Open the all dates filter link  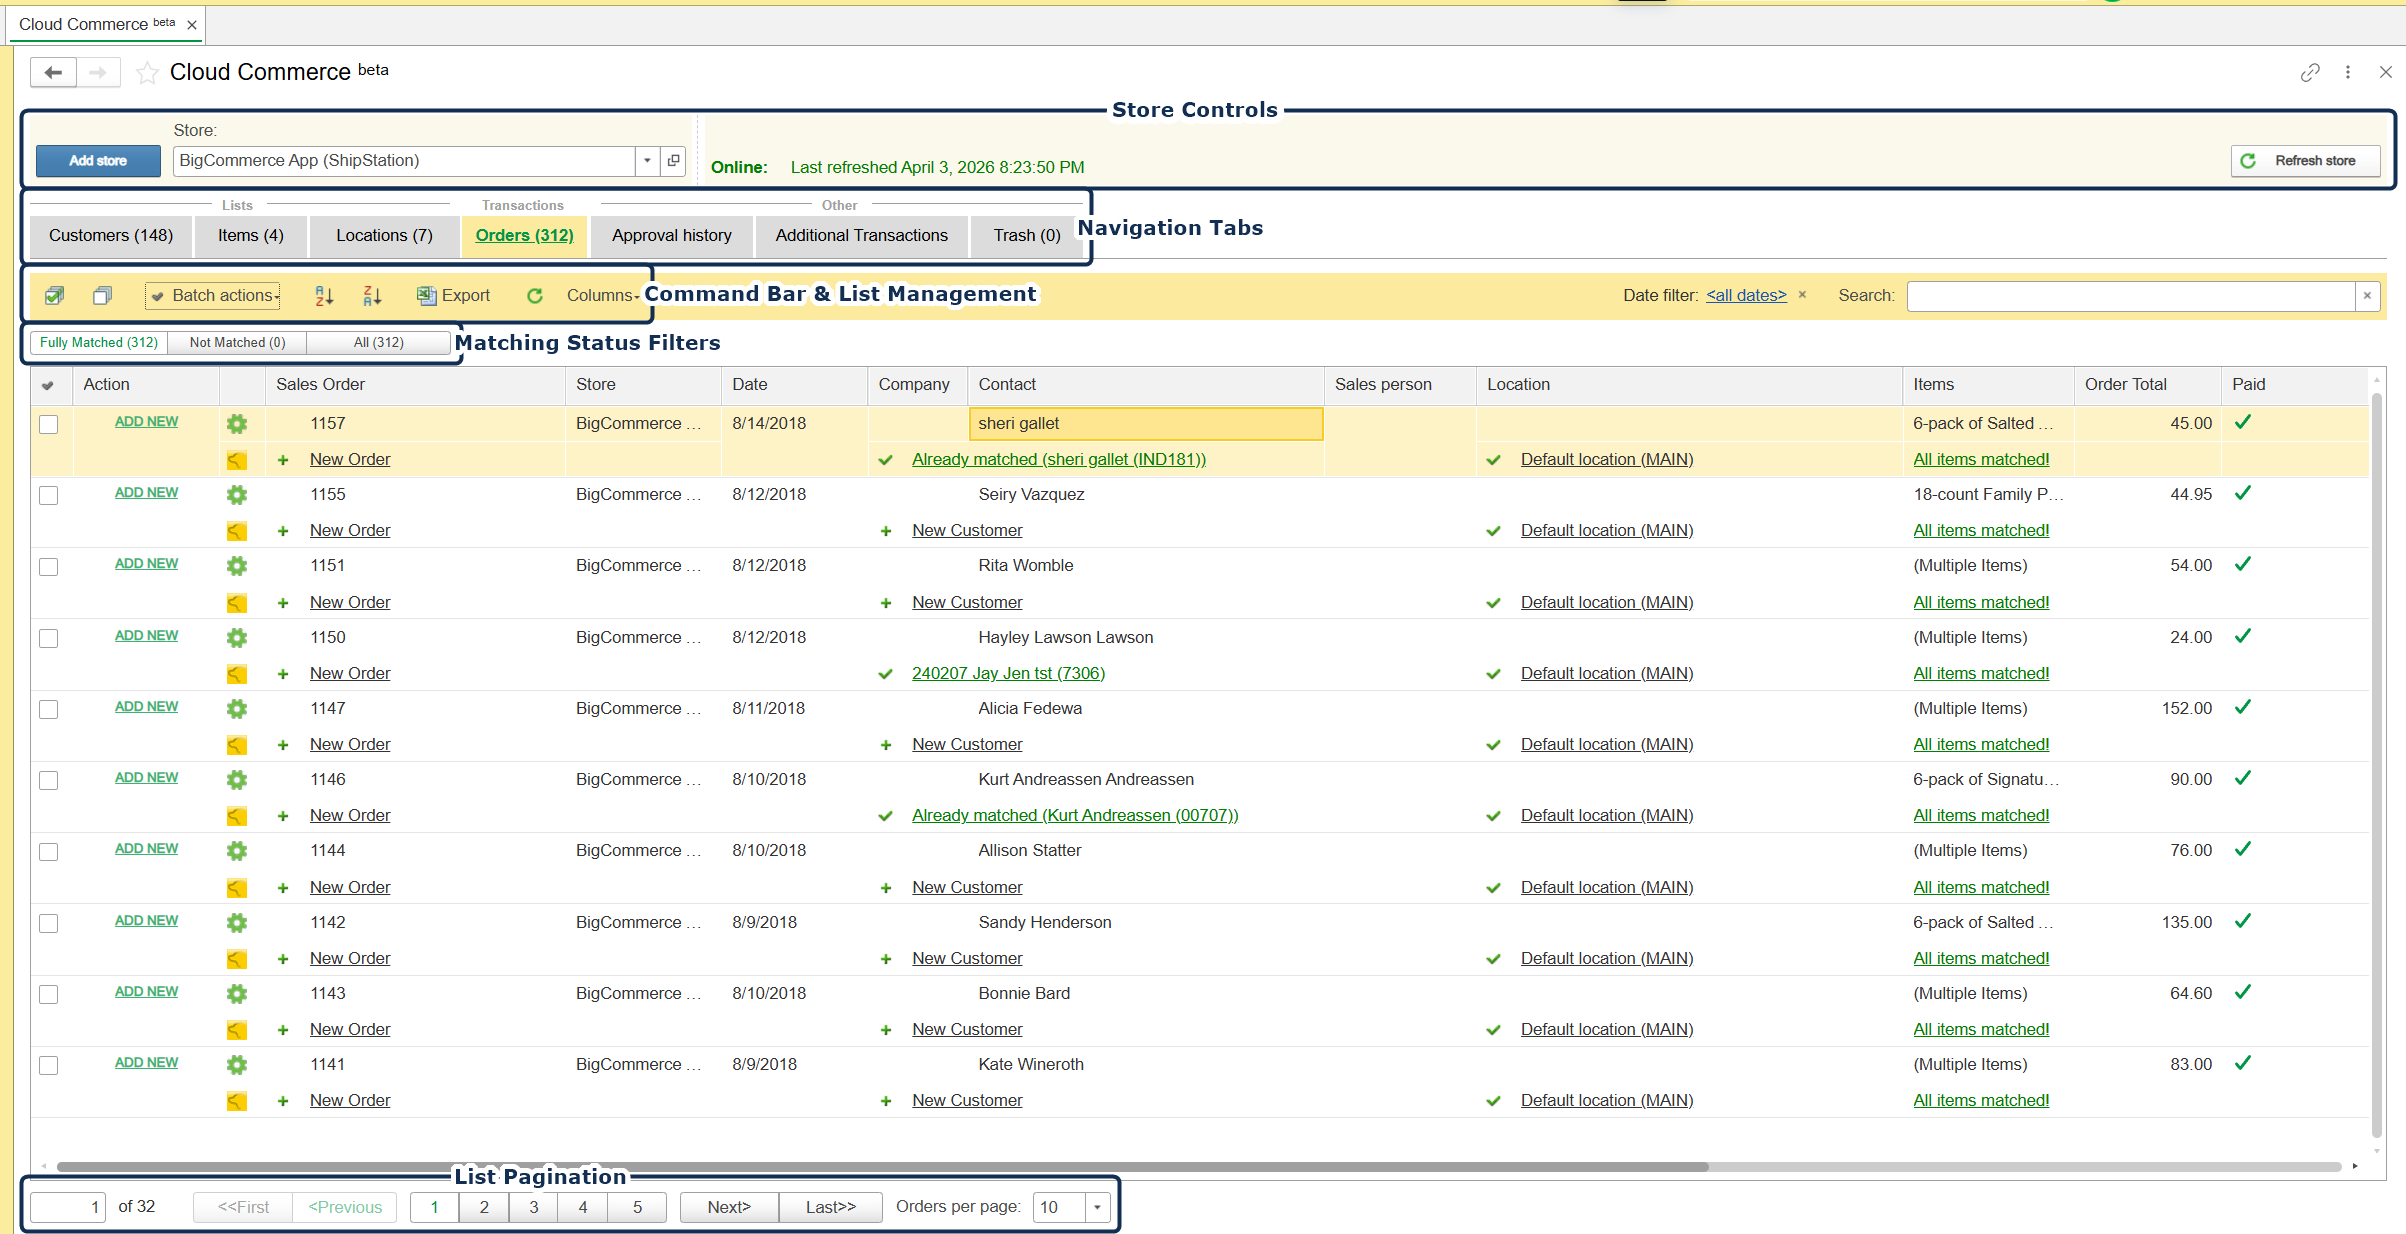coord(1745,295)
